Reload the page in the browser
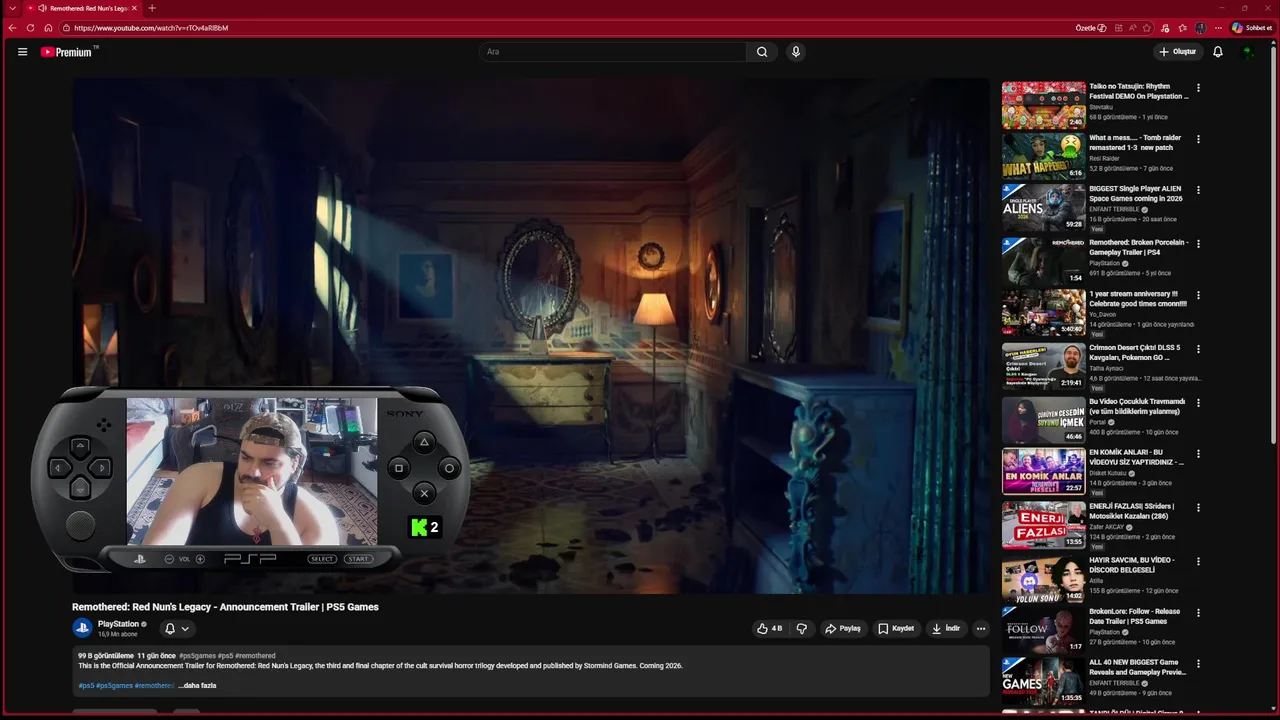The image size is (1280, 720). pos(31,28)
